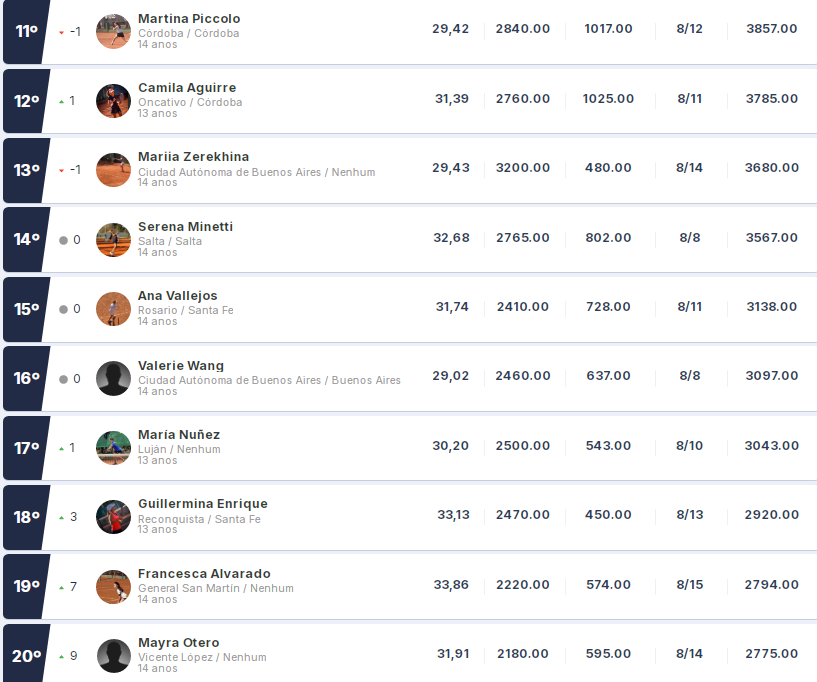Open the player name Mayra Otero
Image resolution: width=817 pixels, height=682 pixels.
(x=179, y=643)
